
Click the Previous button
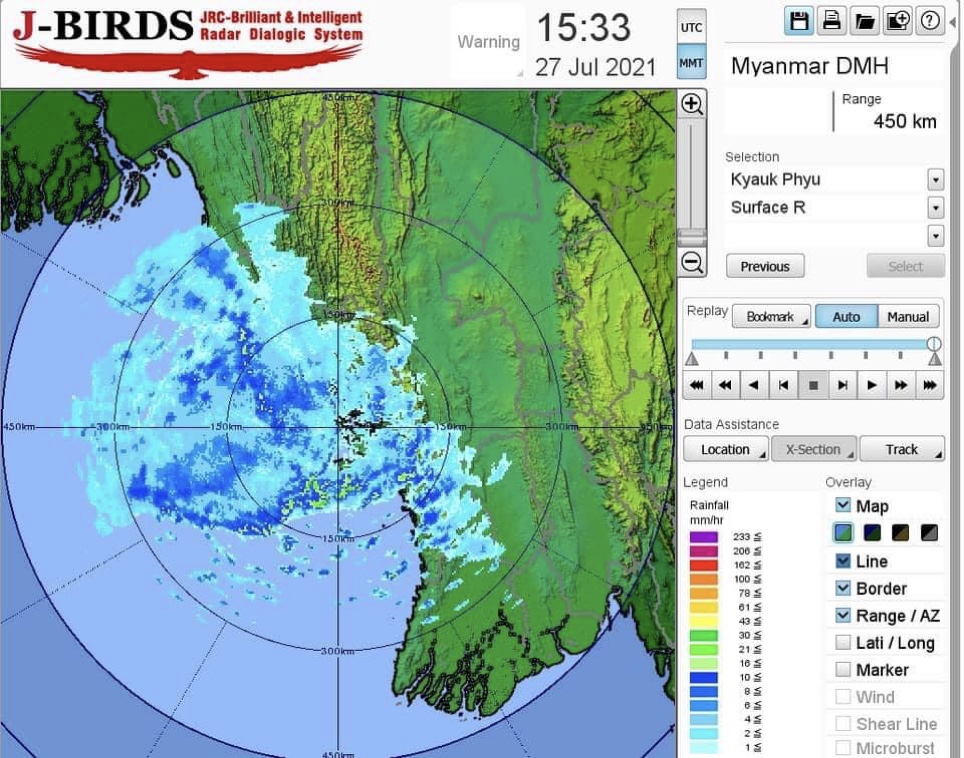click(765, 267)
